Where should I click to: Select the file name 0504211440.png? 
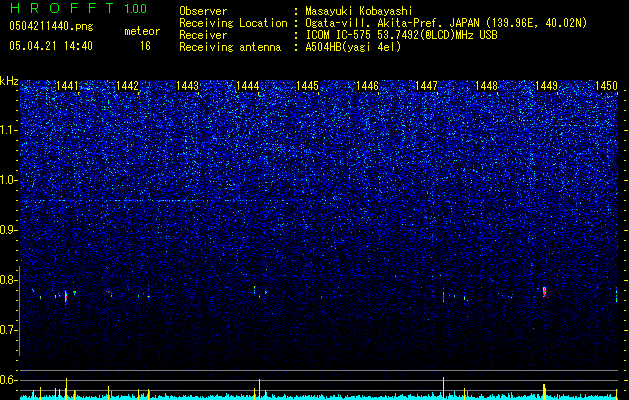(51, 26)
